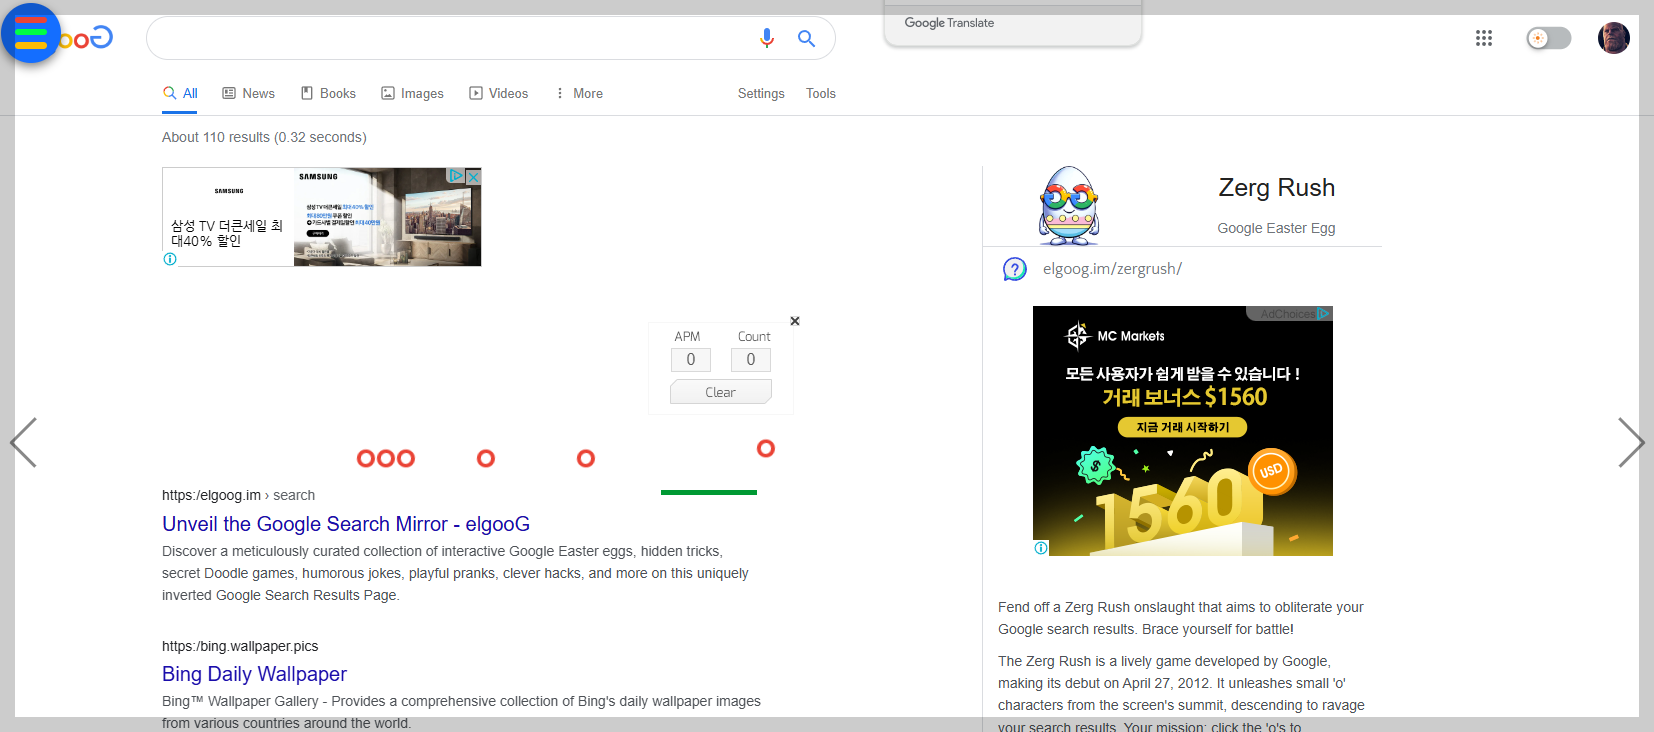1654x732 pixels.
Task: Open the Google apps grid icon
Action: (1484, 38)
